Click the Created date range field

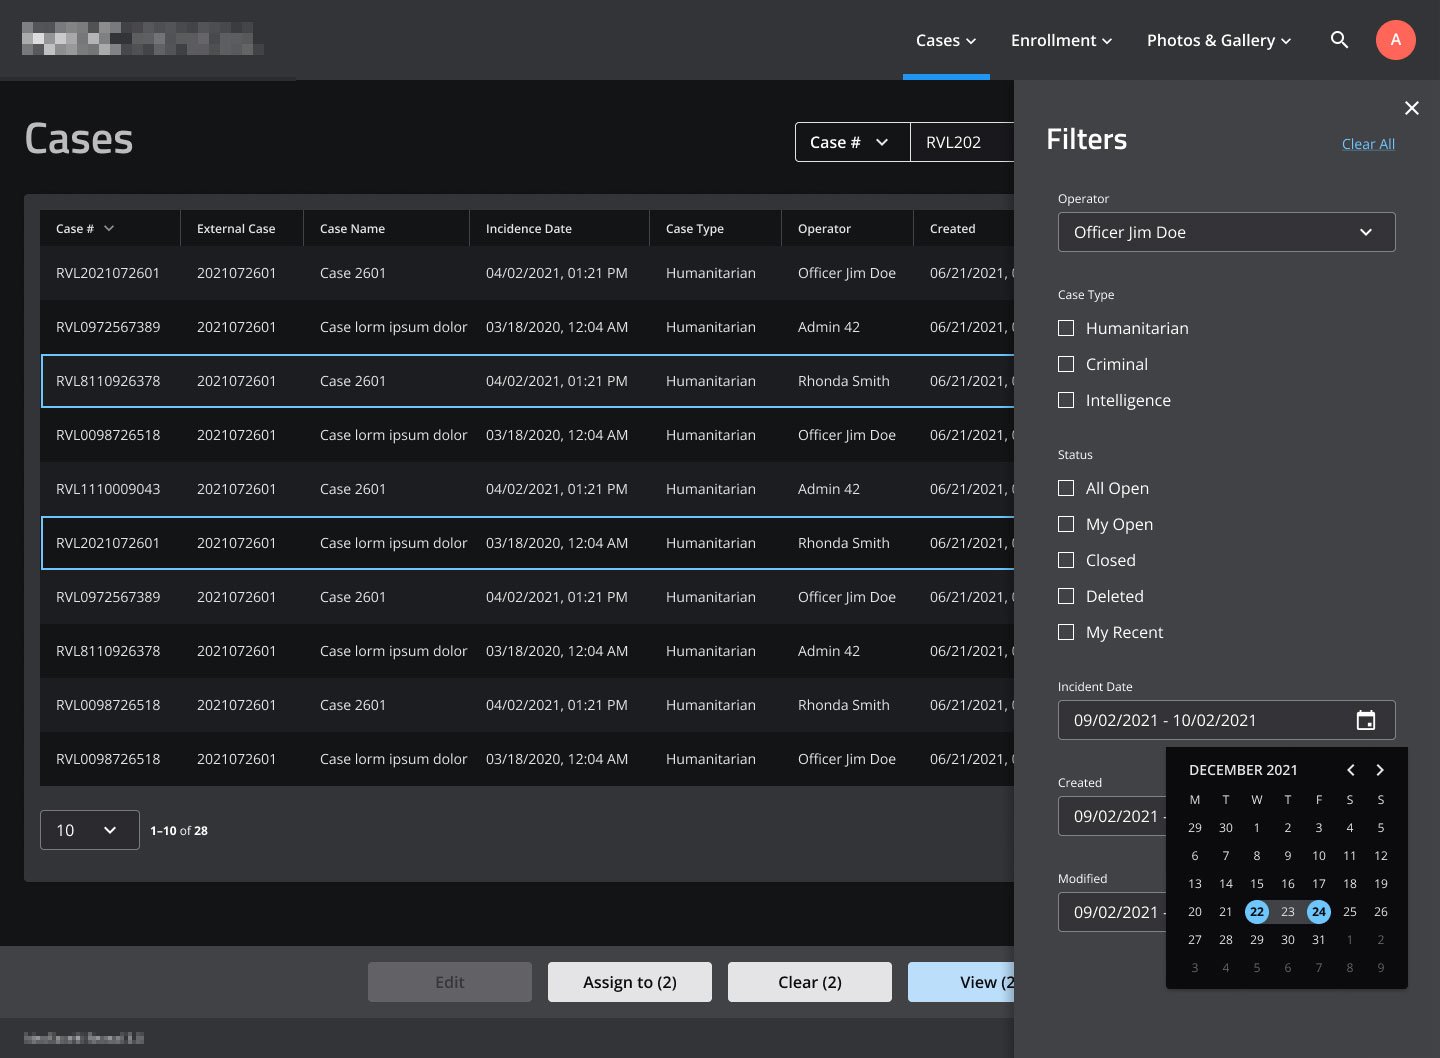pos(1112,816)
